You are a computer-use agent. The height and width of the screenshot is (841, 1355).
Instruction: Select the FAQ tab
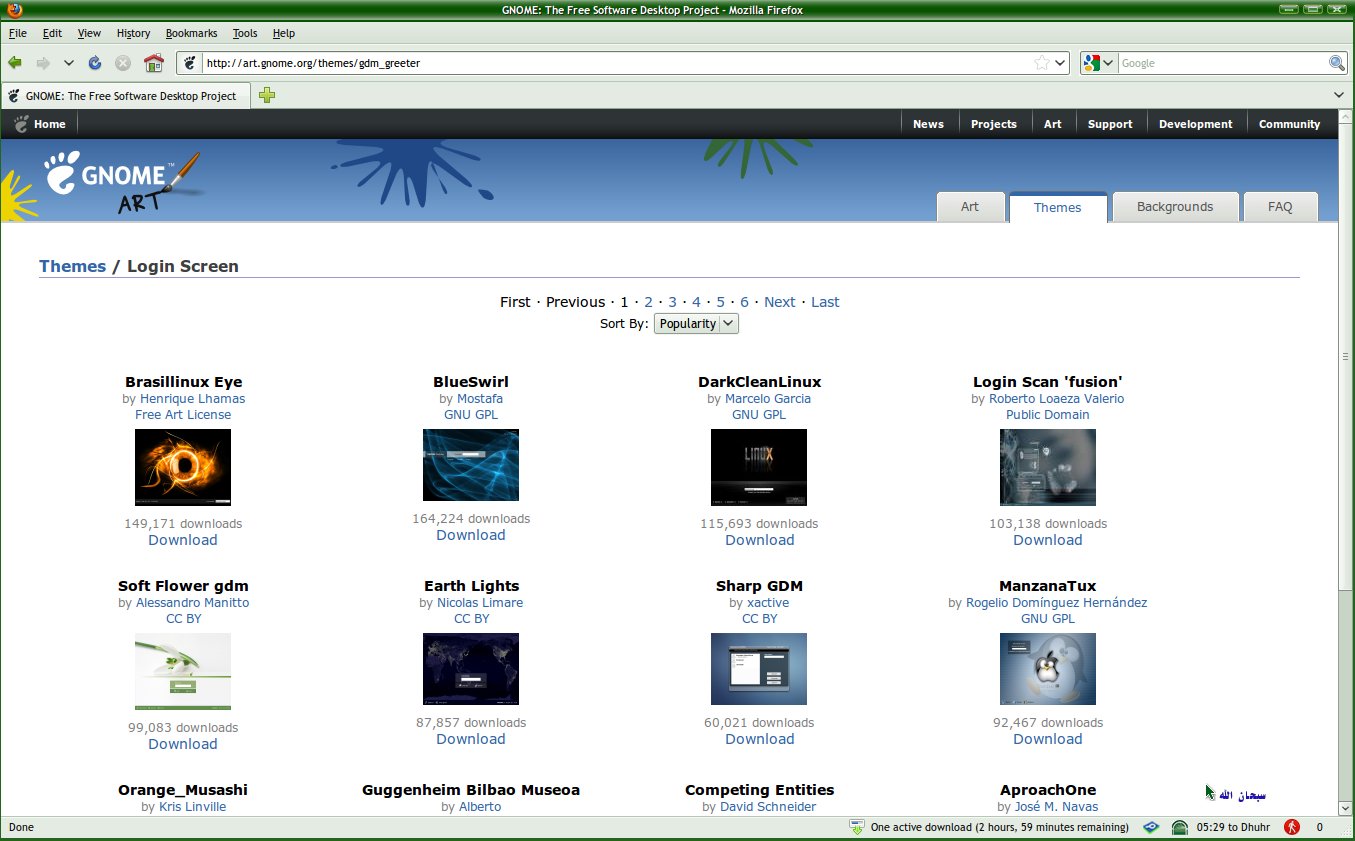1281,206
